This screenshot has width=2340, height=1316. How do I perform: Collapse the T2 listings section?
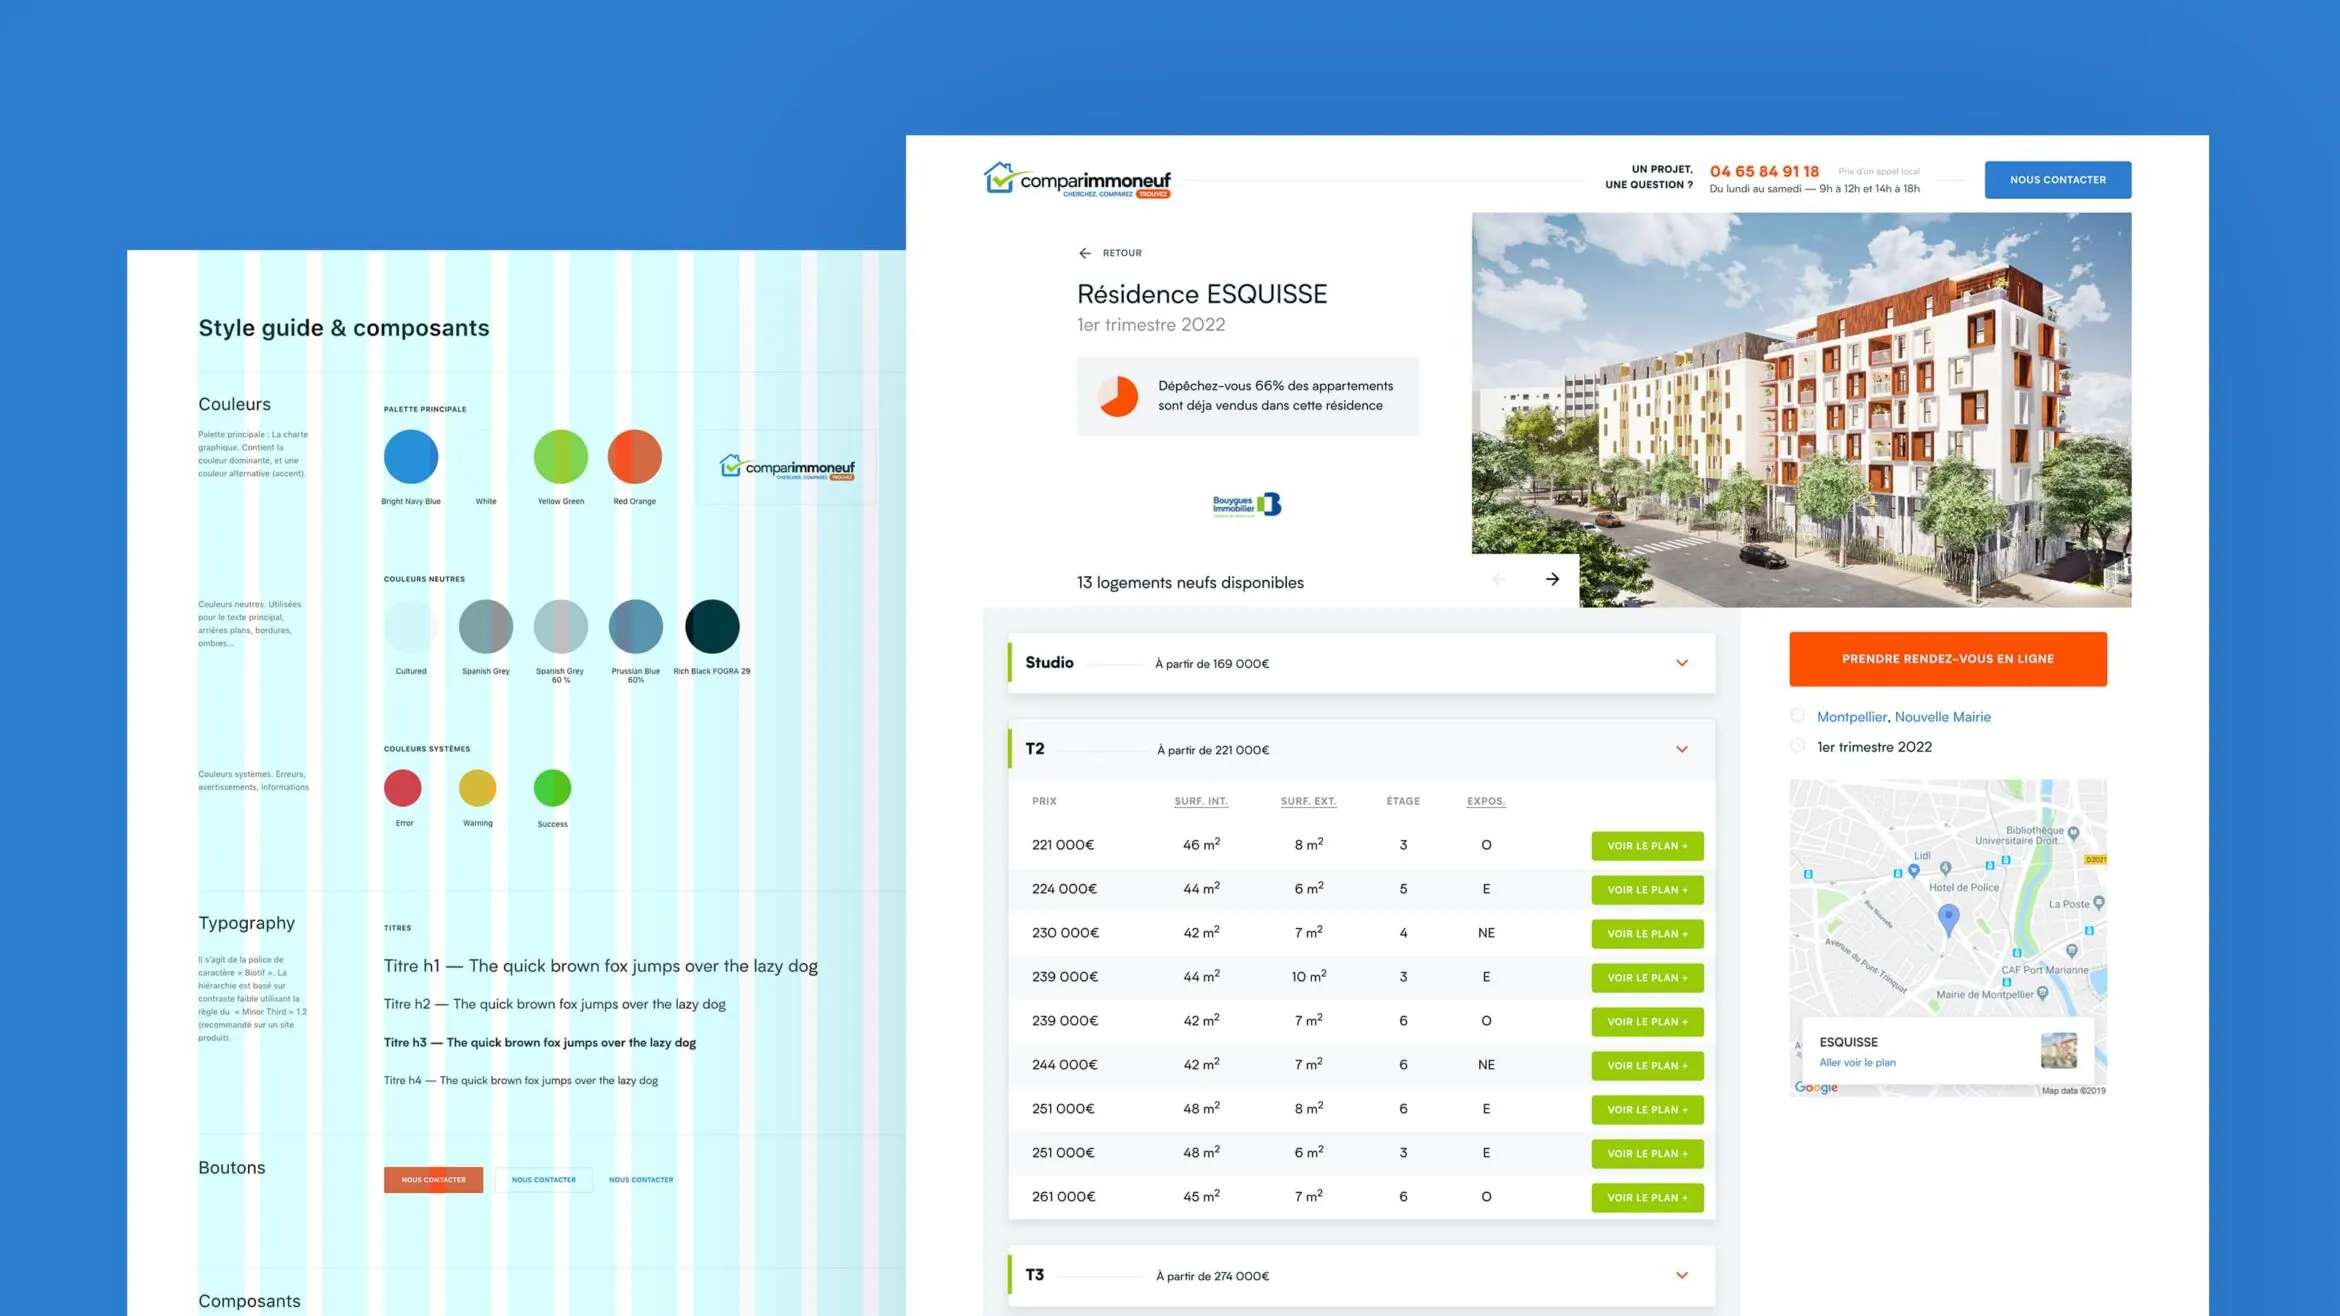tap(1681, 749)
